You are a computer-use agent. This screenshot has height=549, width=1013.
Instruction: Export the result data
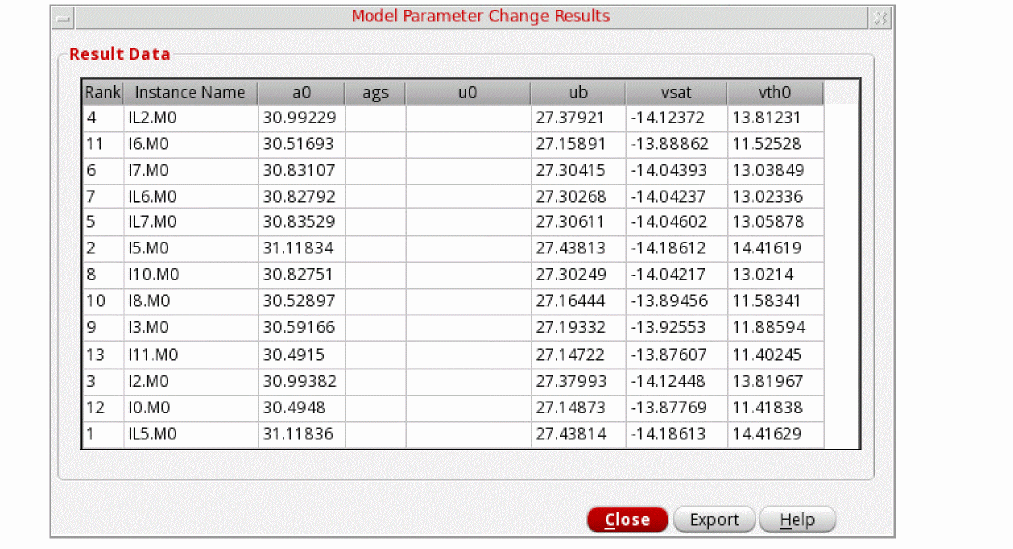tap(714, 519)
